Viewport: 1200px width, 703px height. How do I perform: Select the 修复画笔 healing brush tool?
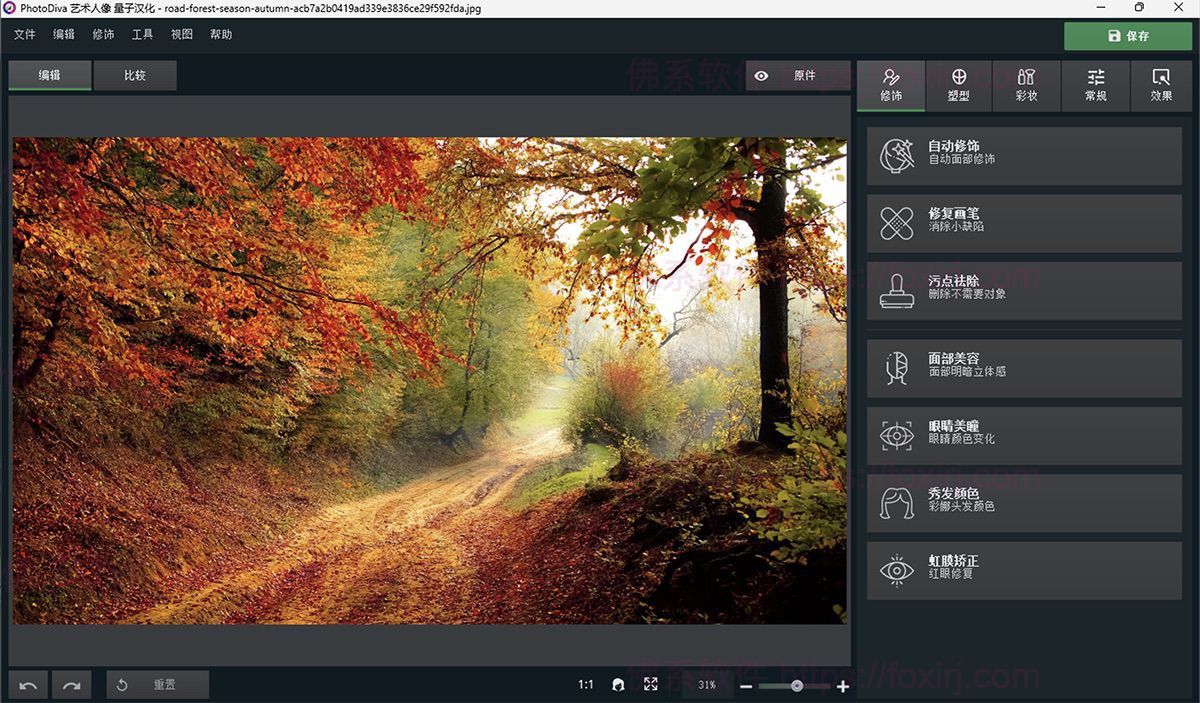click(x=1024, y=223)
